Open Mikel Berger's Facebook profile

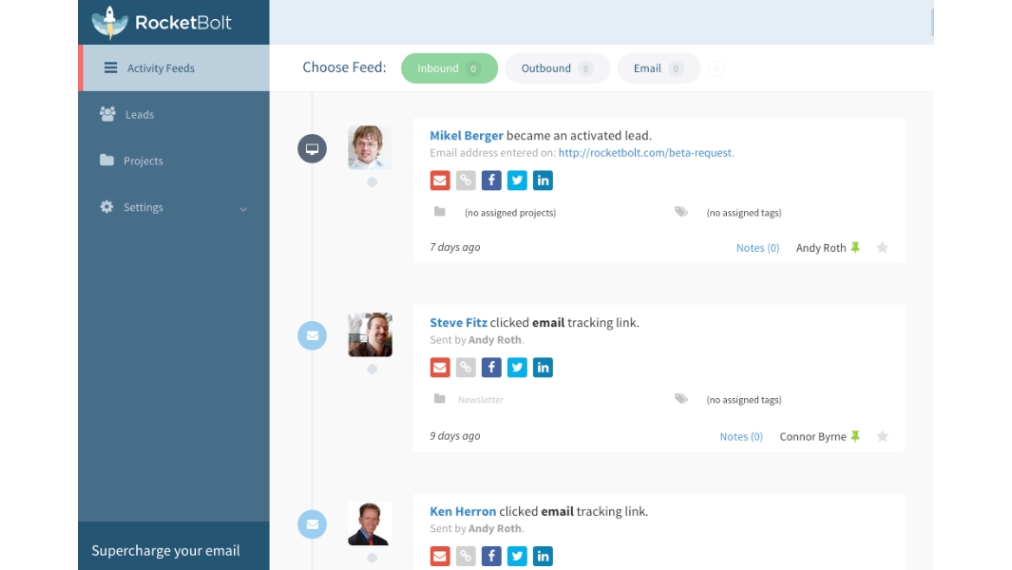491,180
